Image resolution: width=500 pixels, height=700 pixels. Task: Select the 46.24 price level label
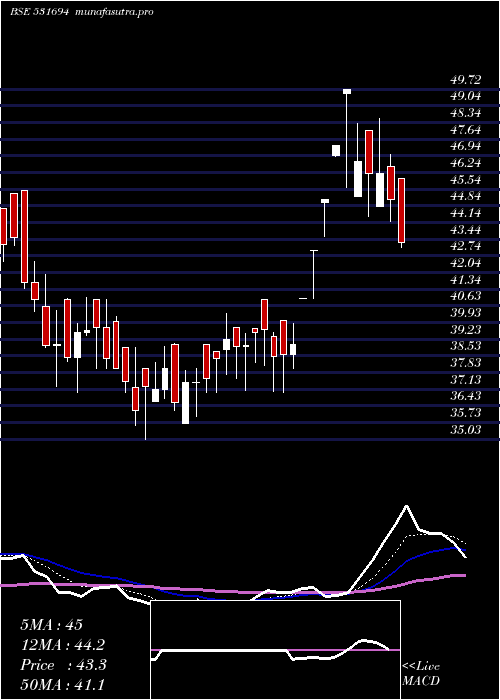click(466, 163)
